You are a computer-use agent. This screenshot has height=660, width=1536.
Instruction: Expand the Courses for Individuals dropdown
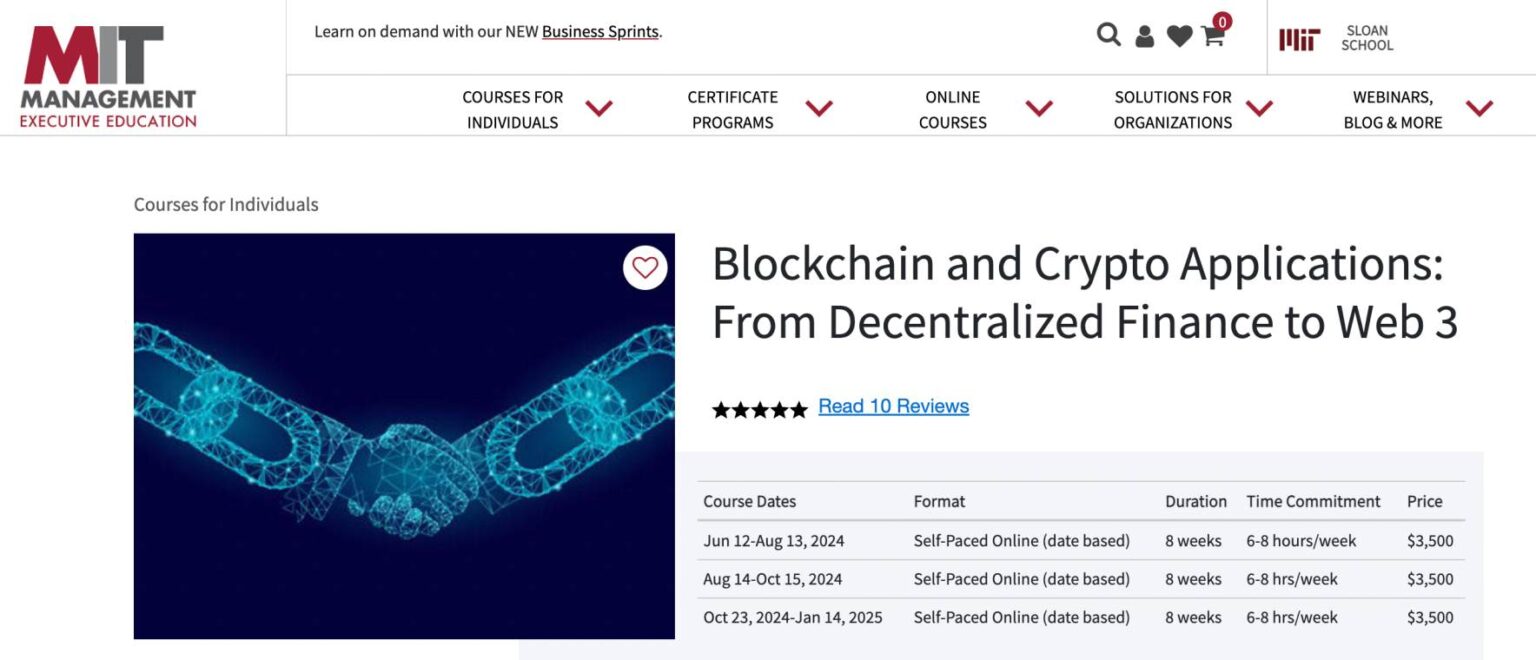tap(512, 109)
